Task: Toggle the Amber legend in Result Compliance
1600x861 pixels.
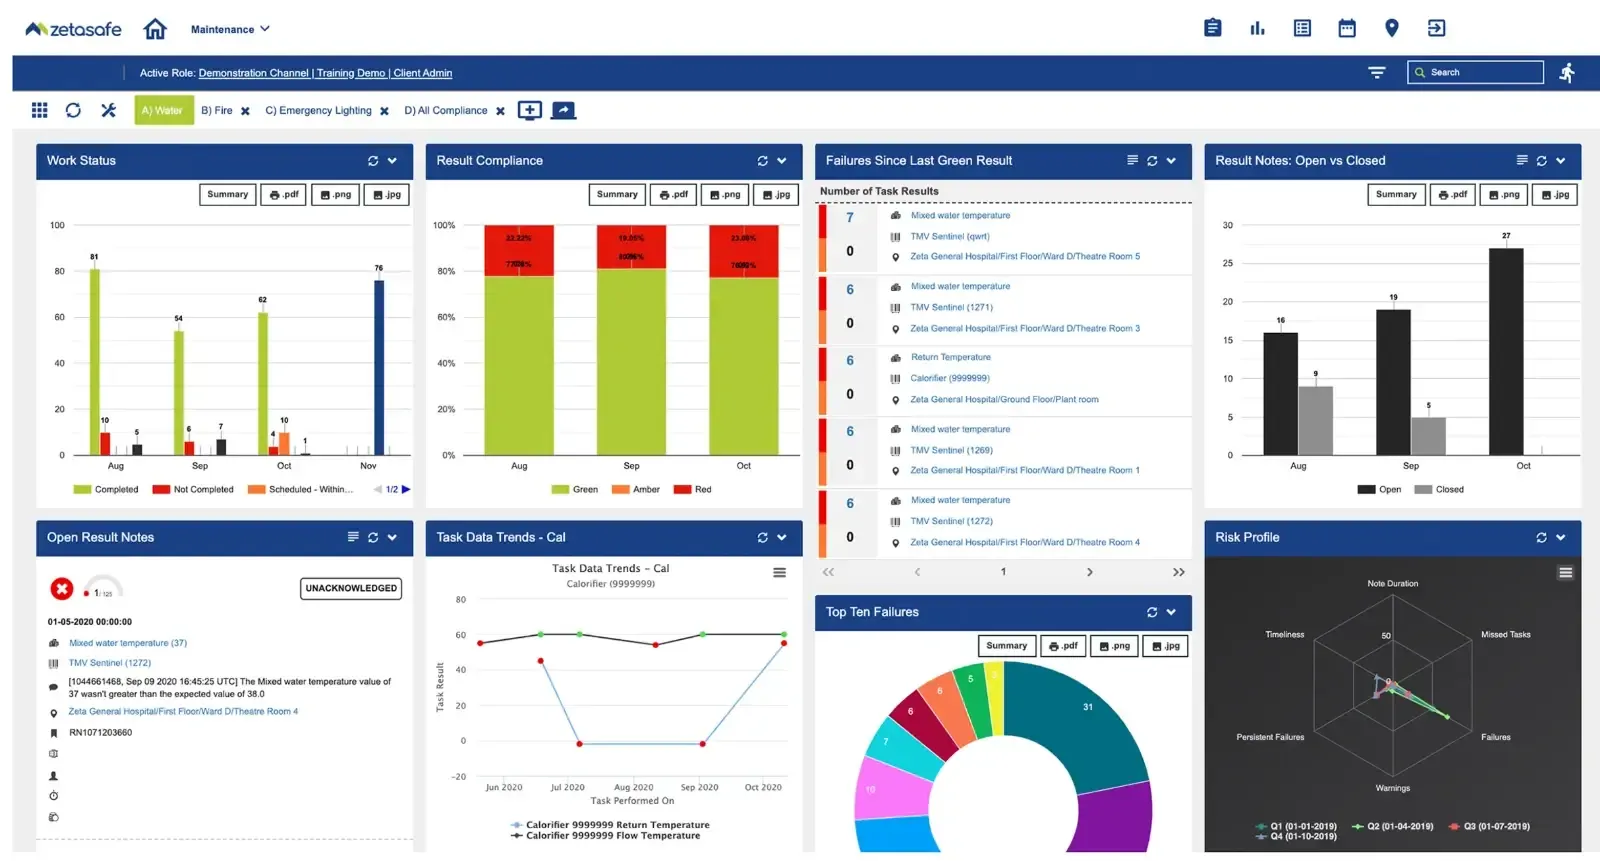Action: [x=636, y=490]
